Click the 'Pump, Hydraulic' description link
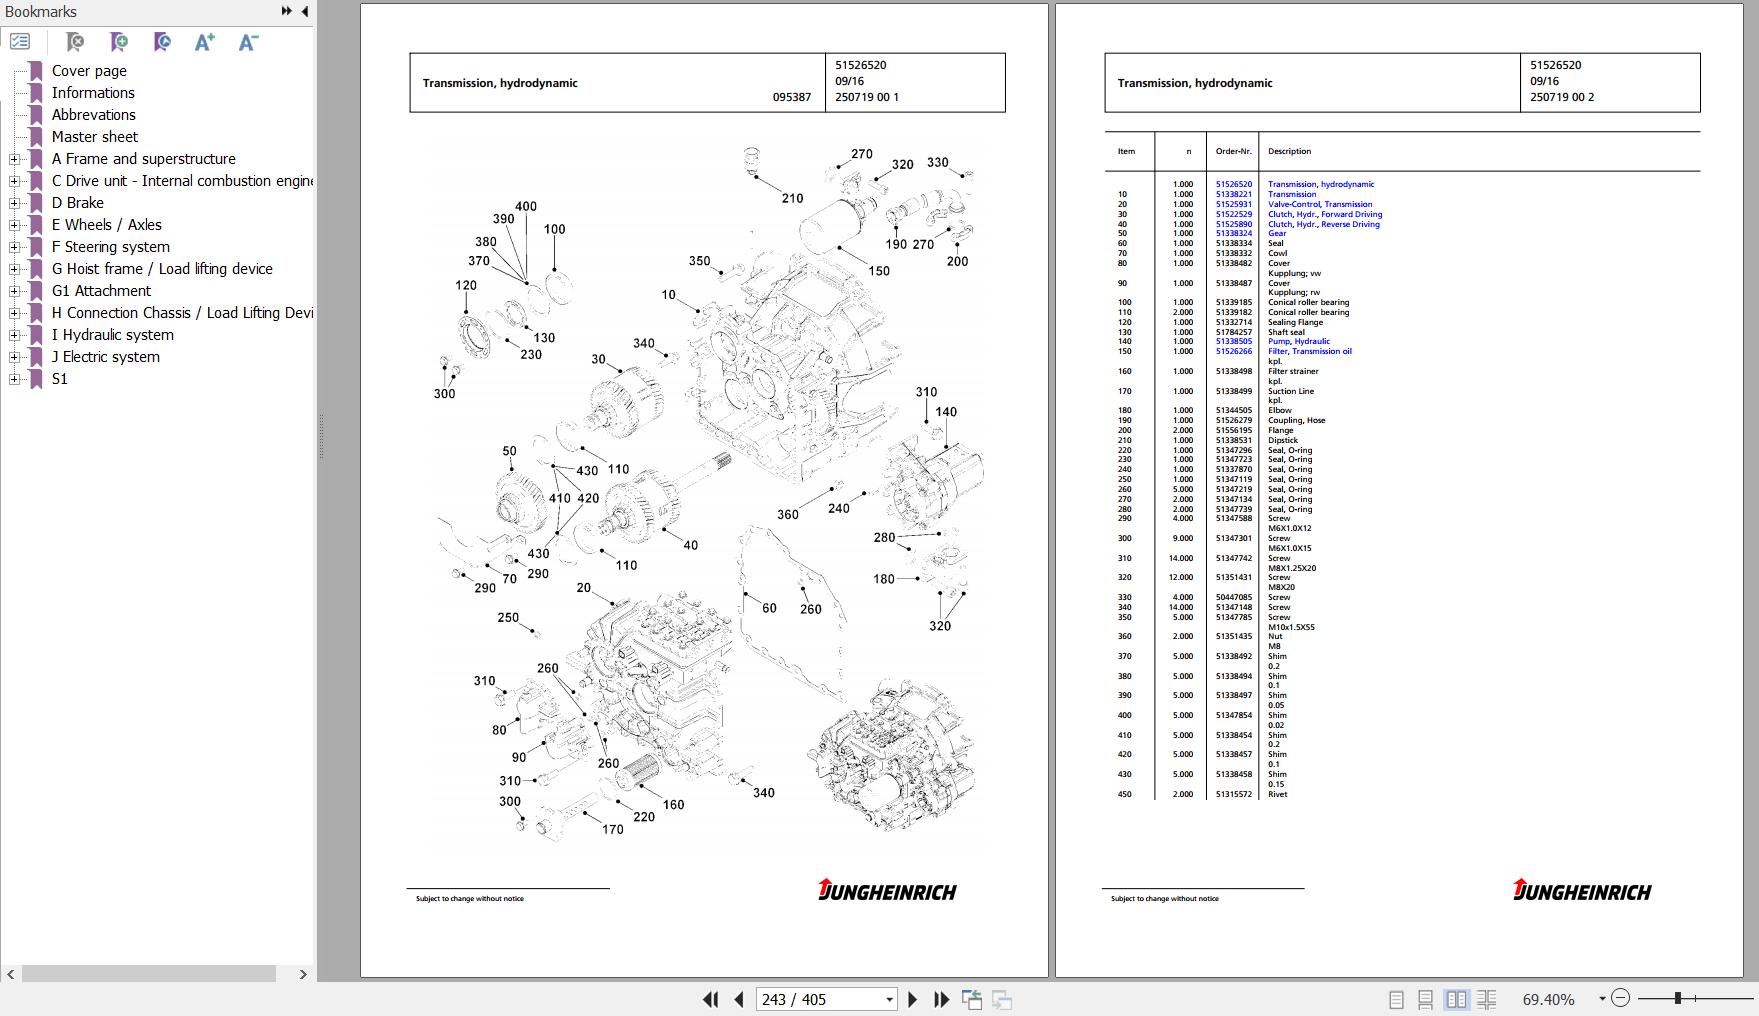Image resolution: width=1759 pixels, height=1016 pixels. pyautogui.click(x=1298, y=342)
